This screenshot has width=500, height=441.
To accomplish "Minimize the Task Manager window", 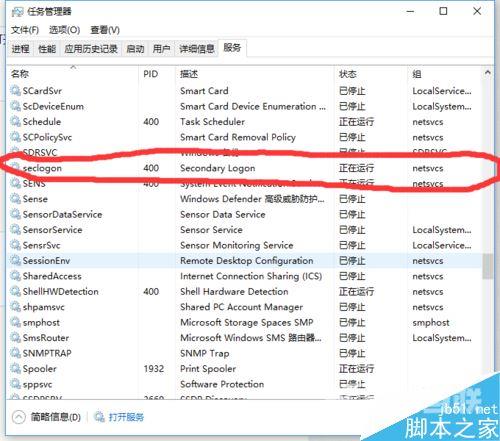I will [410, 11].
